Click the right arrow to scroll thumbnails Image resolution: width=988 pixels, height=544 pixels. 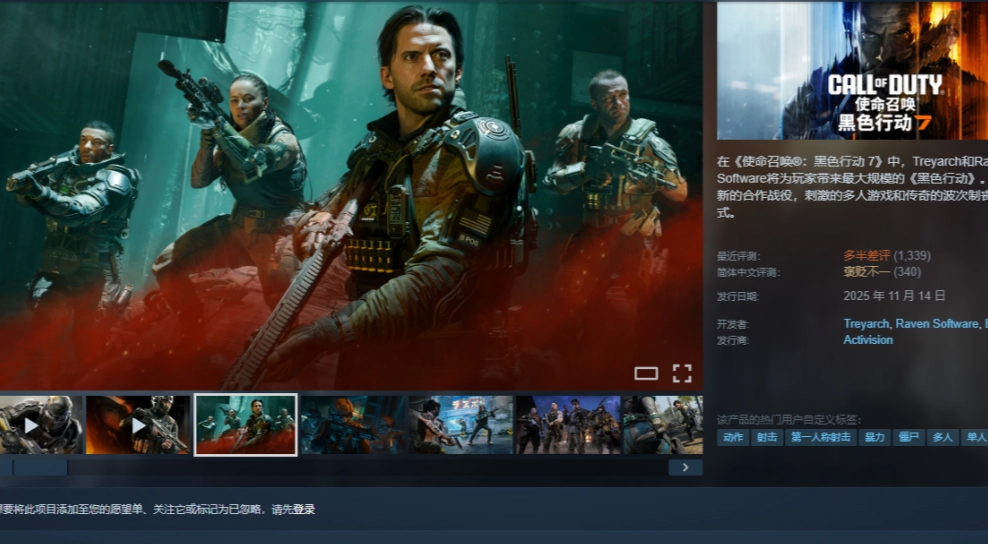tap(685, 467)
